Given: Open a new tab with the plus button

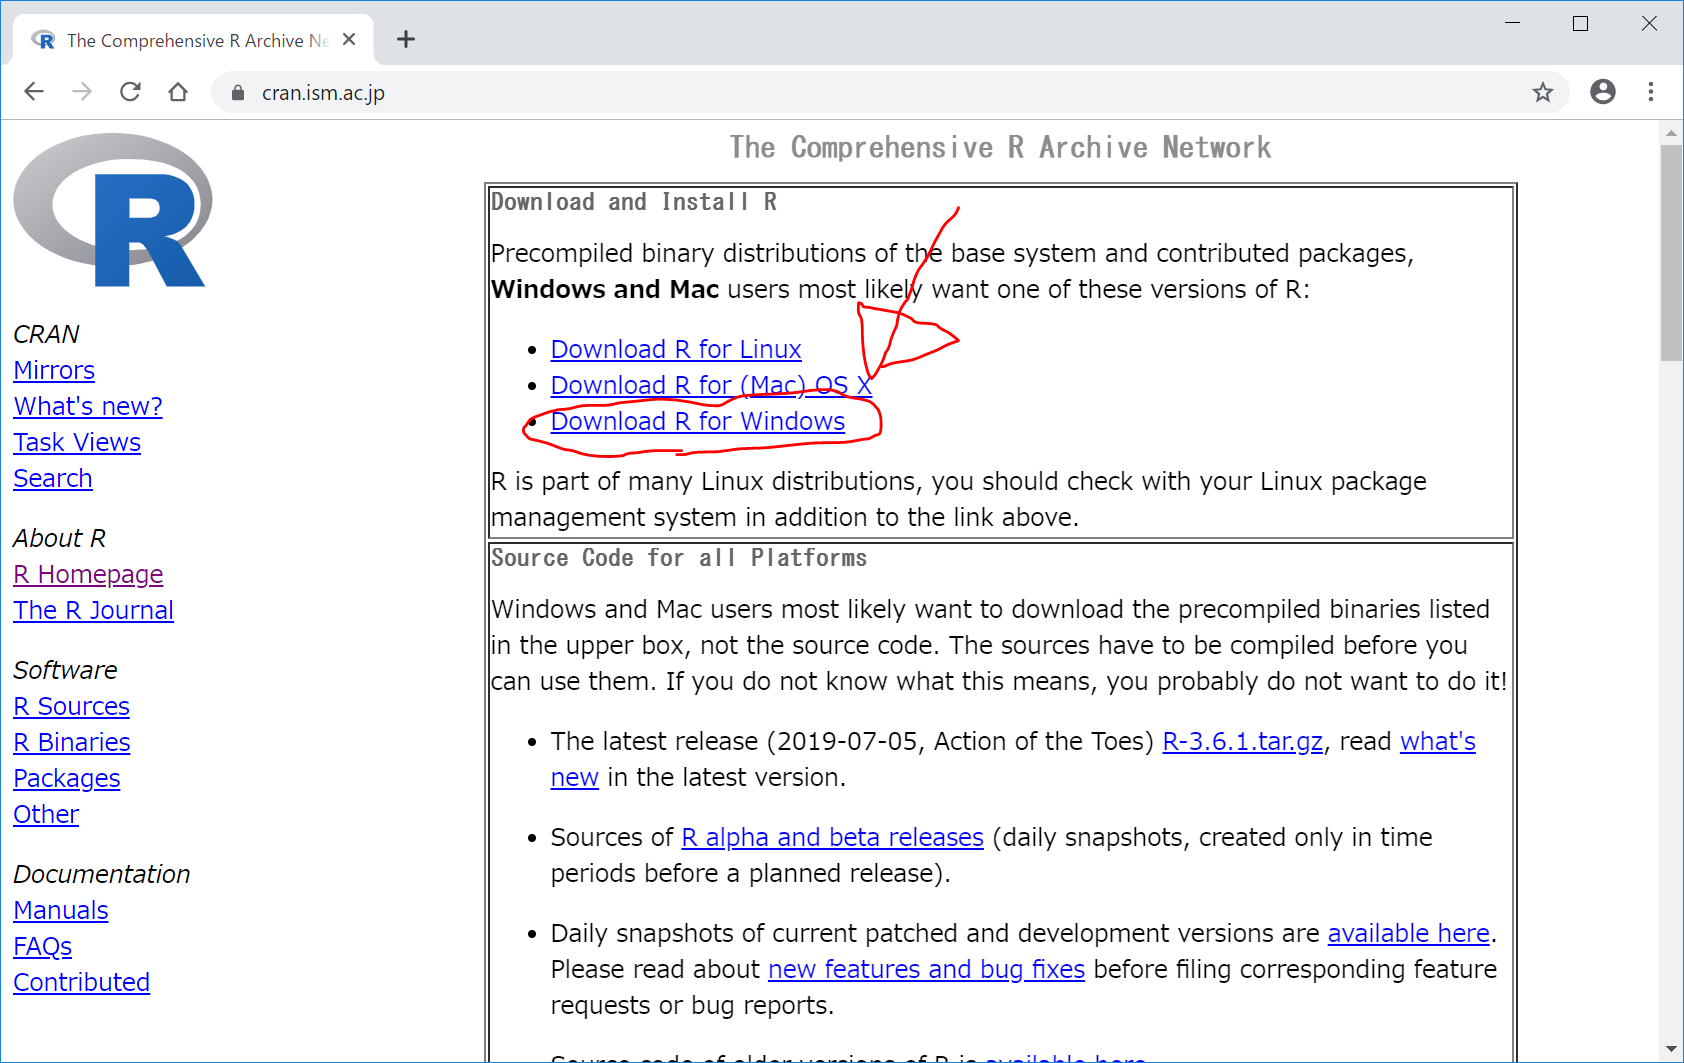Looking at the screenshot, I should point(405,39).
